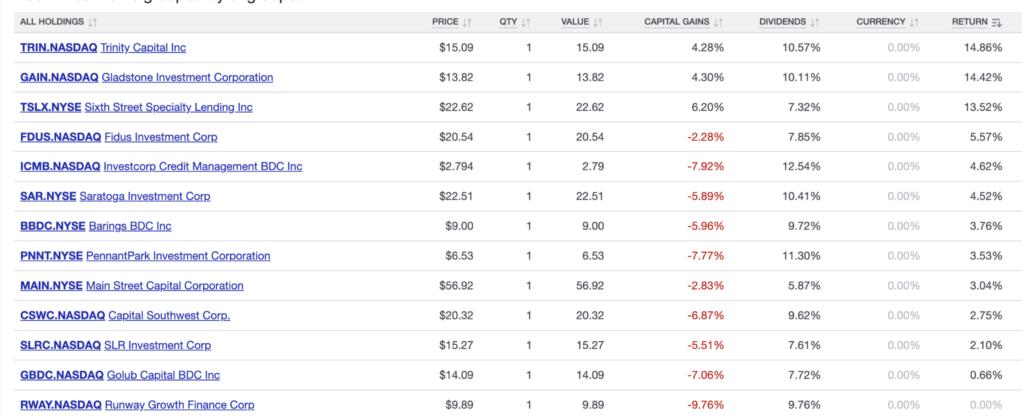Open the TRIN.NASDAQ ticker link

point(58,47)
